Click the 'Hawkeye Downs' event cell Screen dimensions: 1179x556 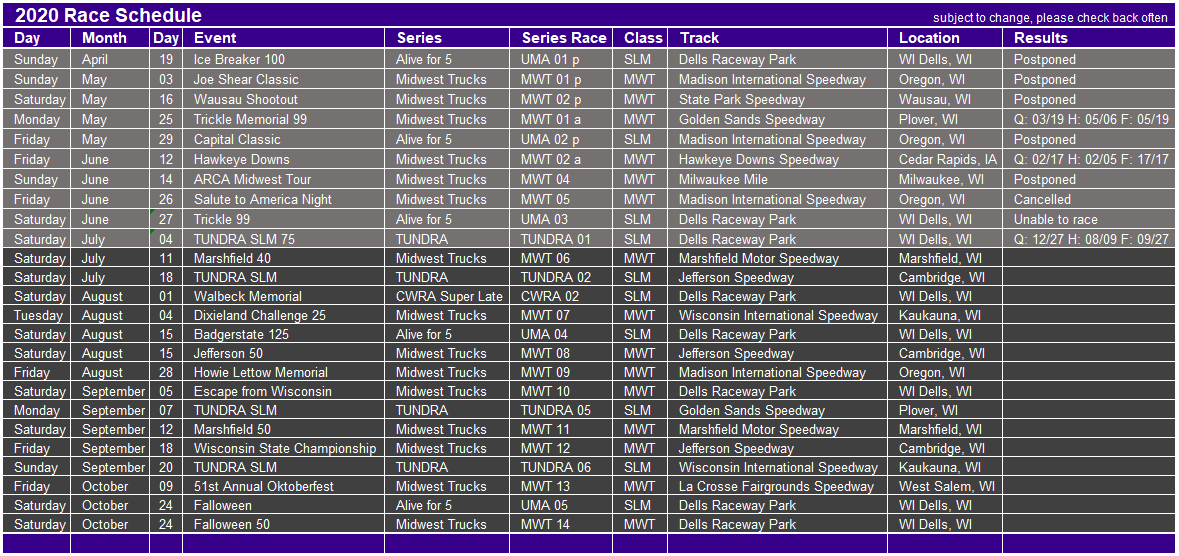(x=283, y=160)
